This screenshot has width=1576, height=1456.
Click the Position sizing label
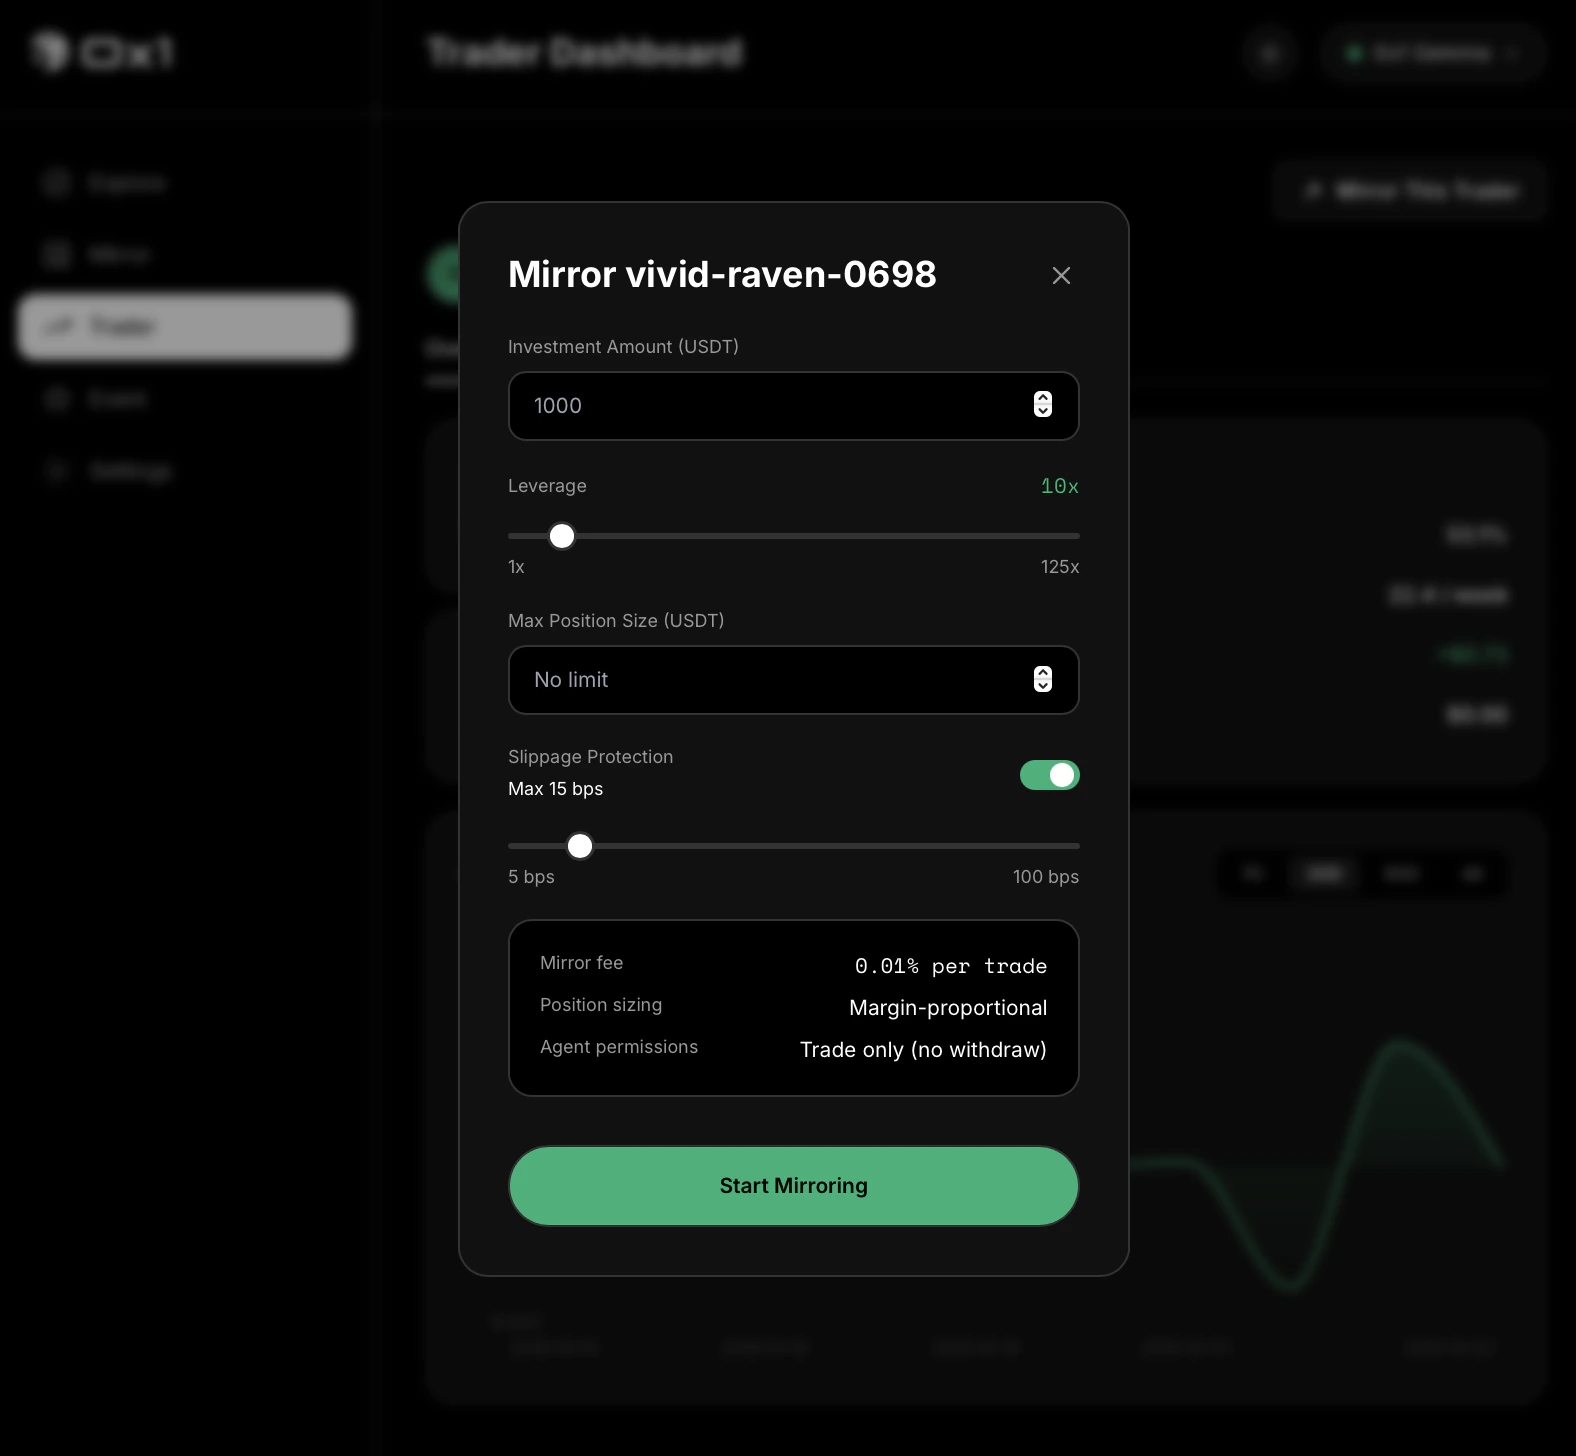[601, 1005]
